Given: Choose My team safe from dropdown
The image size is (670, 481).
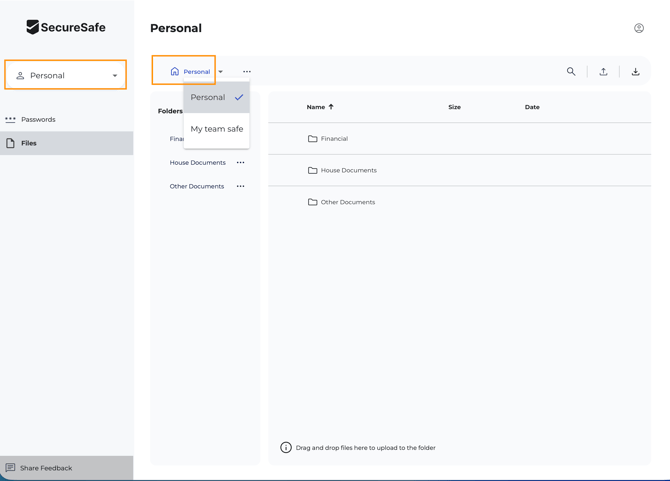Looking at the screenshot, I should point(216,129).
